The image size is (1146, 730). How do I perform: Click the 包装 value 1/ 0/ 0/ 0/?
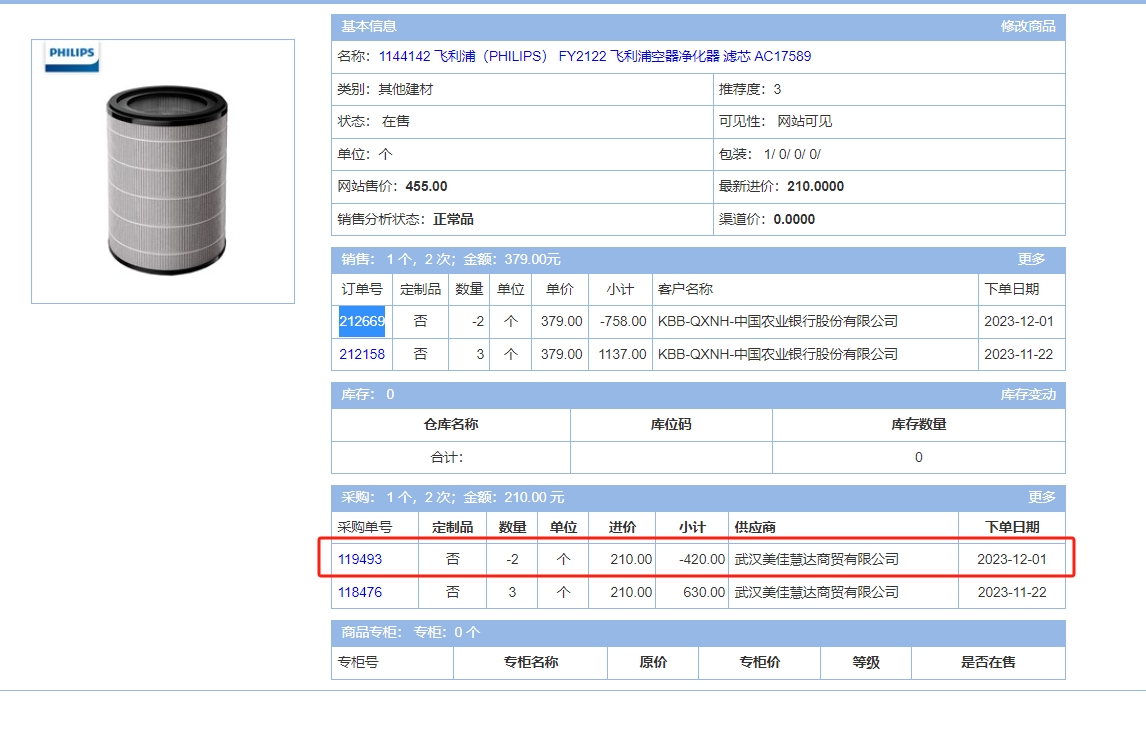coord(792,154)
